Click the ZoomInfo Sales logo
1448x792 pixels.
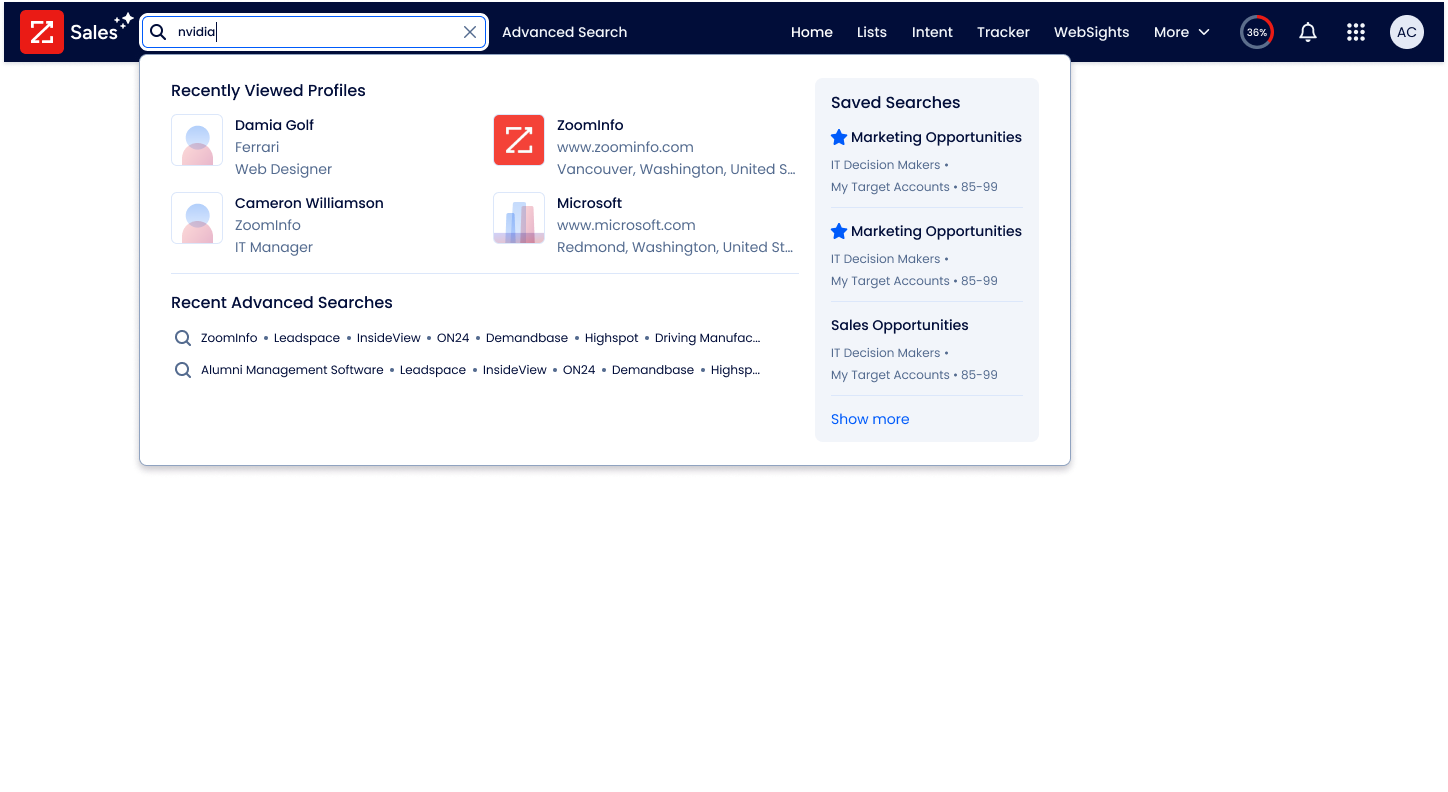click(x=76, y=32)
